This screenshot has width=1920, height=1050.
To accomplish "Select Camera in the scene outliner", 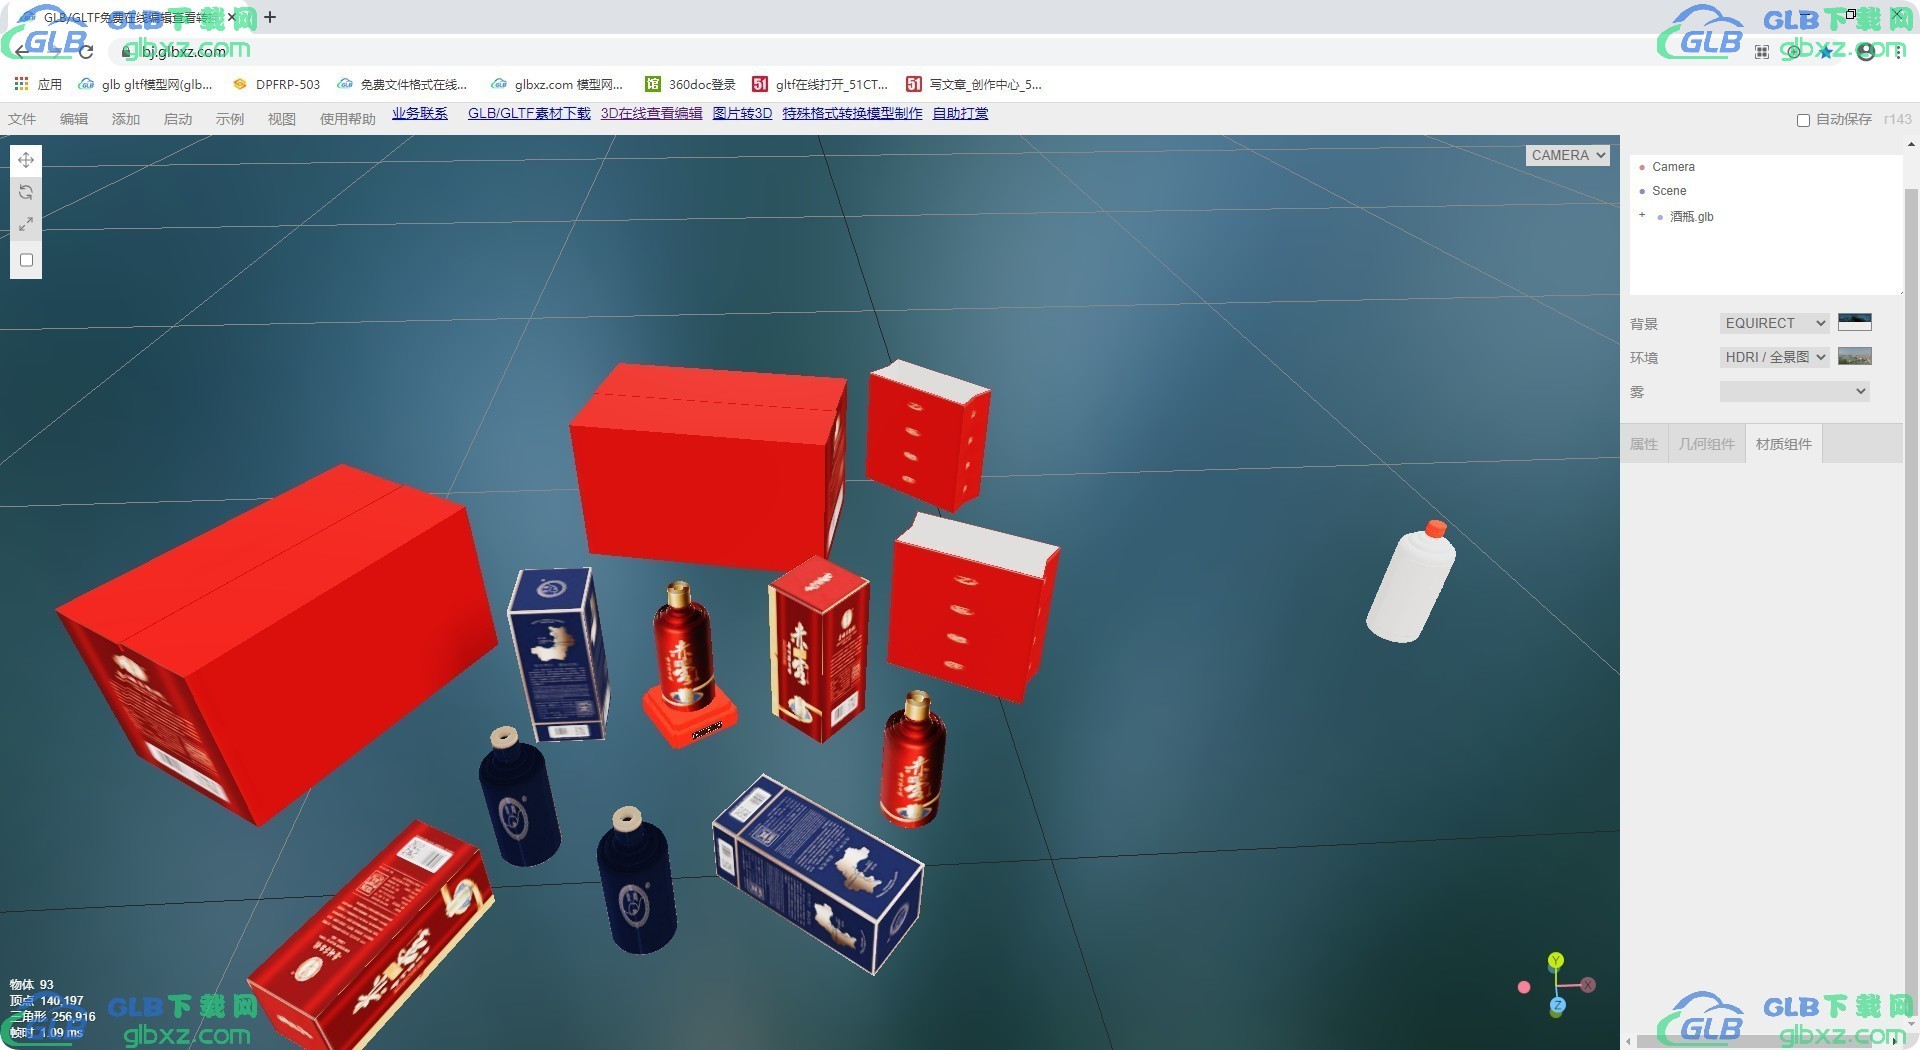I will pos(1673,167).
